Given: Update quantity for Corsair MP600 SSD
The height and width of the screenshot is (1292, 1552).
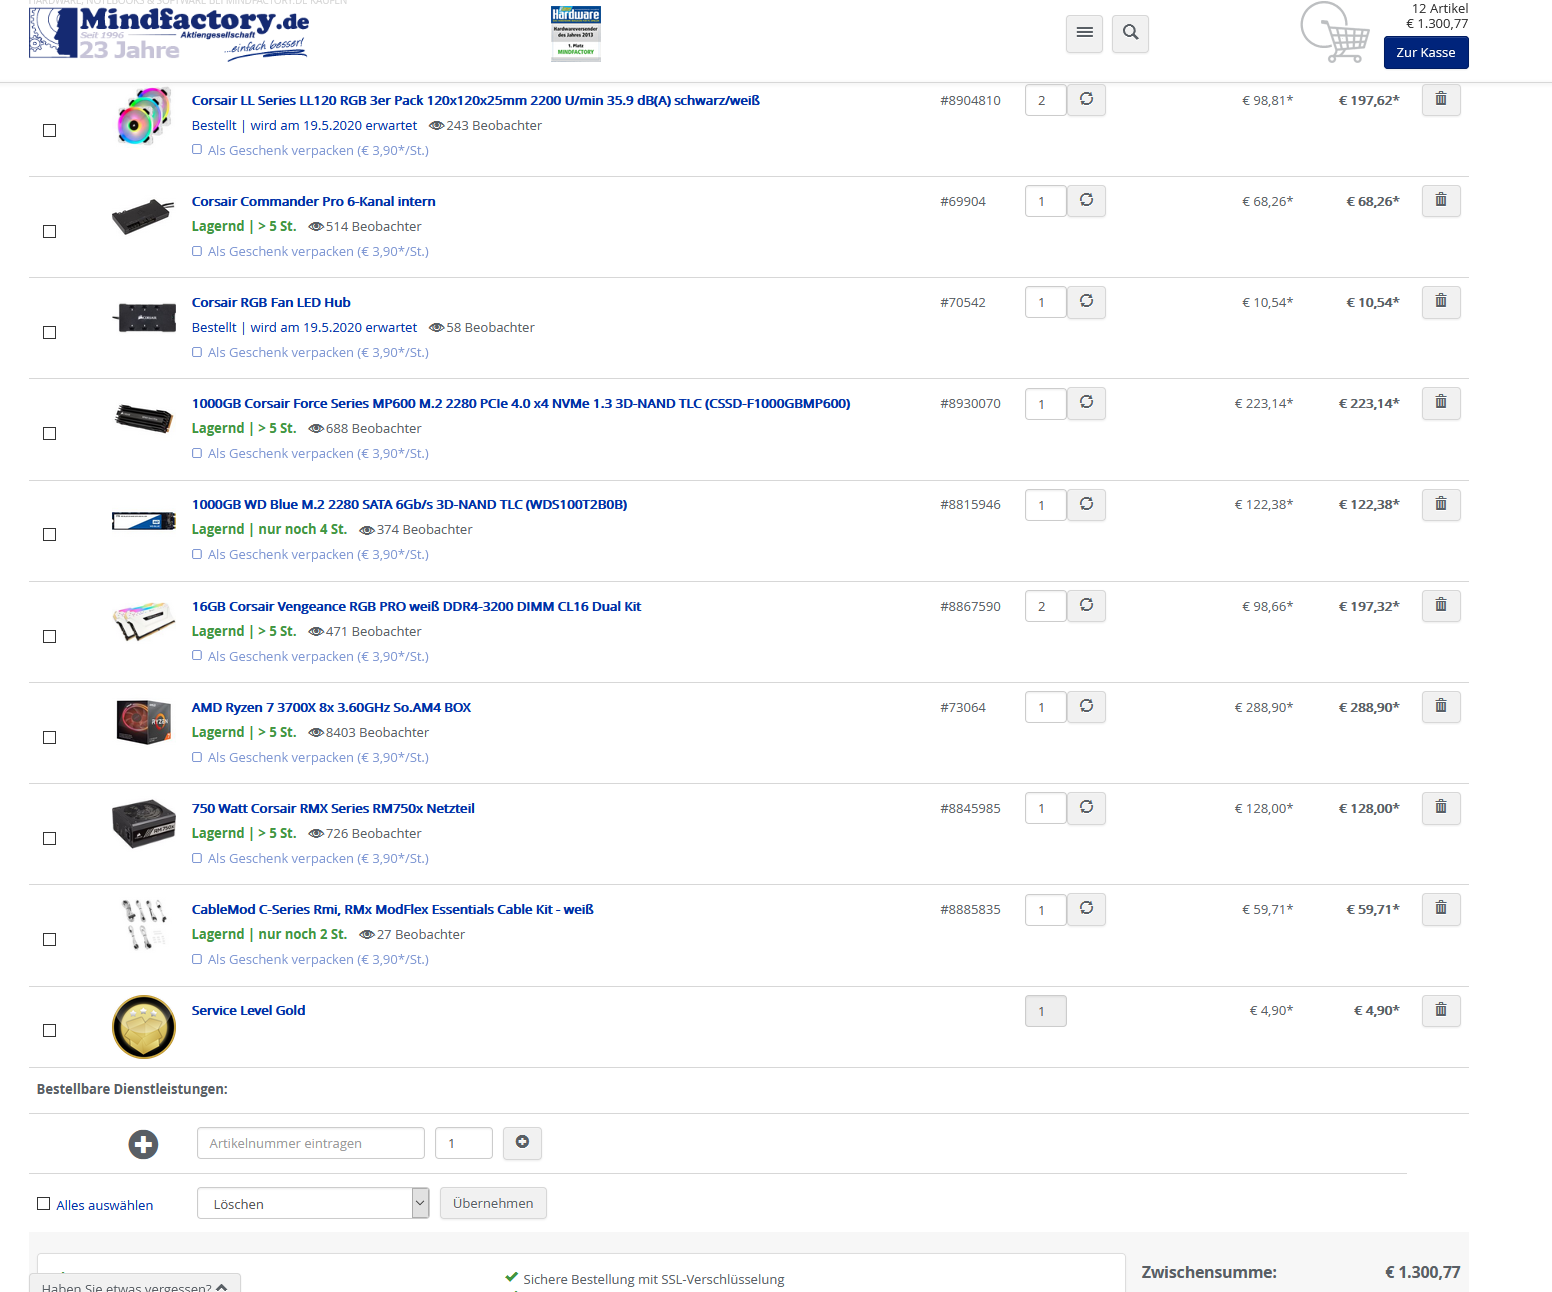Looking at the screenshot, I should pos(1086,403).
